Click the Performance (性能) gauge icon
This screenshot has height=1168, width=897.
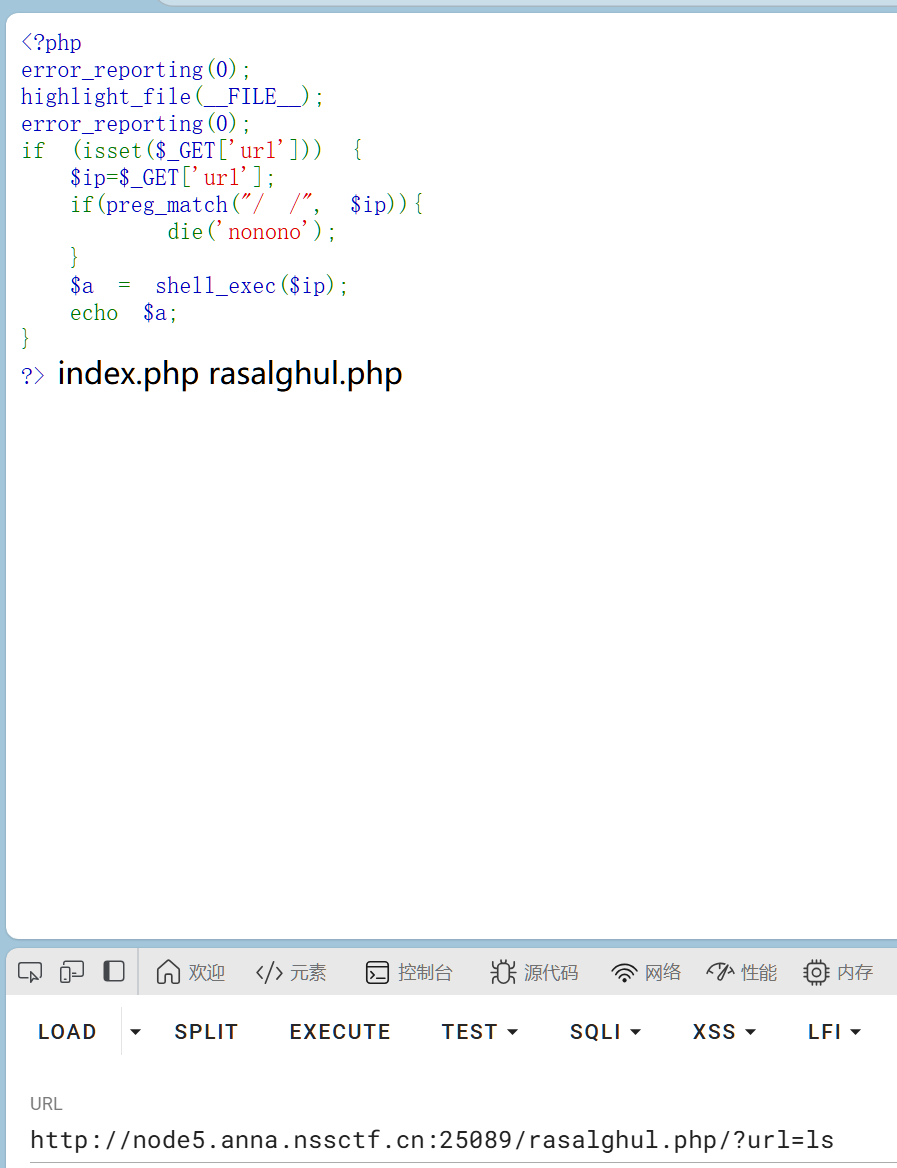tap(720, 972)
